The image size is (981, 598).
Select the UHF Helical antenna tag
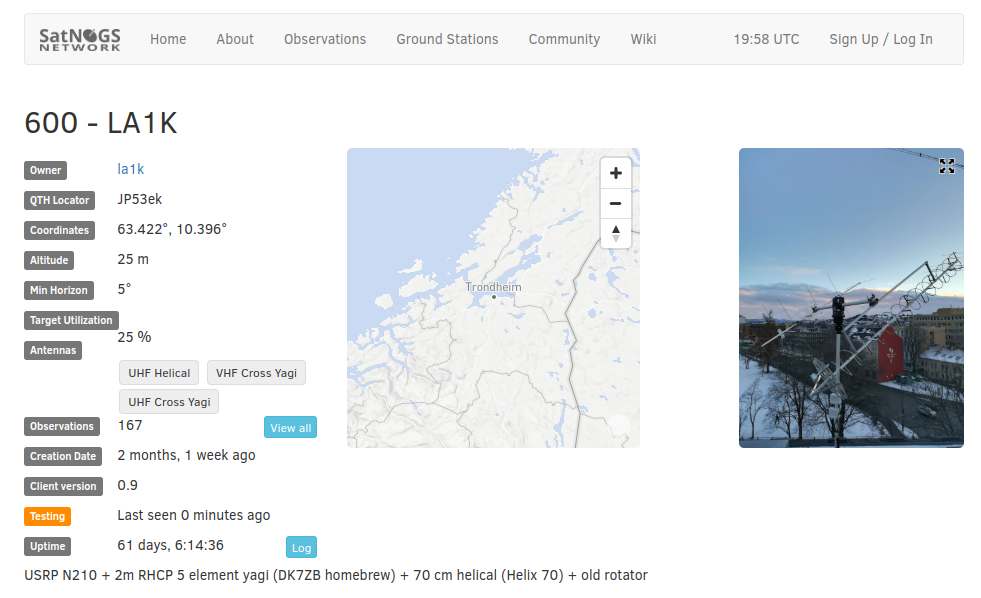(159, 373)
